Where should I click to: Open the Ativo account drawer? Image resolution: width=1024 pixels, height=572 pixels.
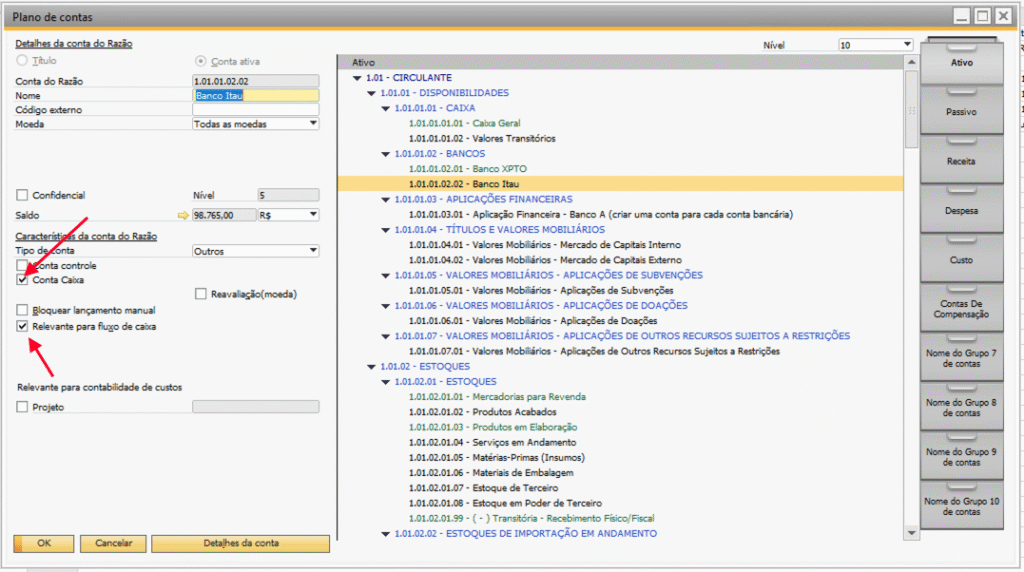(961, 62)
